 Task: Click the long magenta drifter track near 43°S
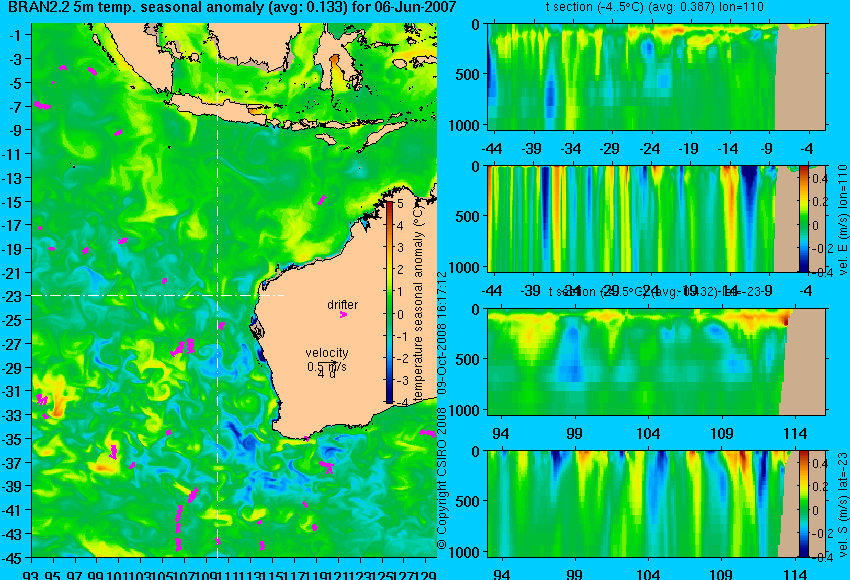tap(178, 528)
